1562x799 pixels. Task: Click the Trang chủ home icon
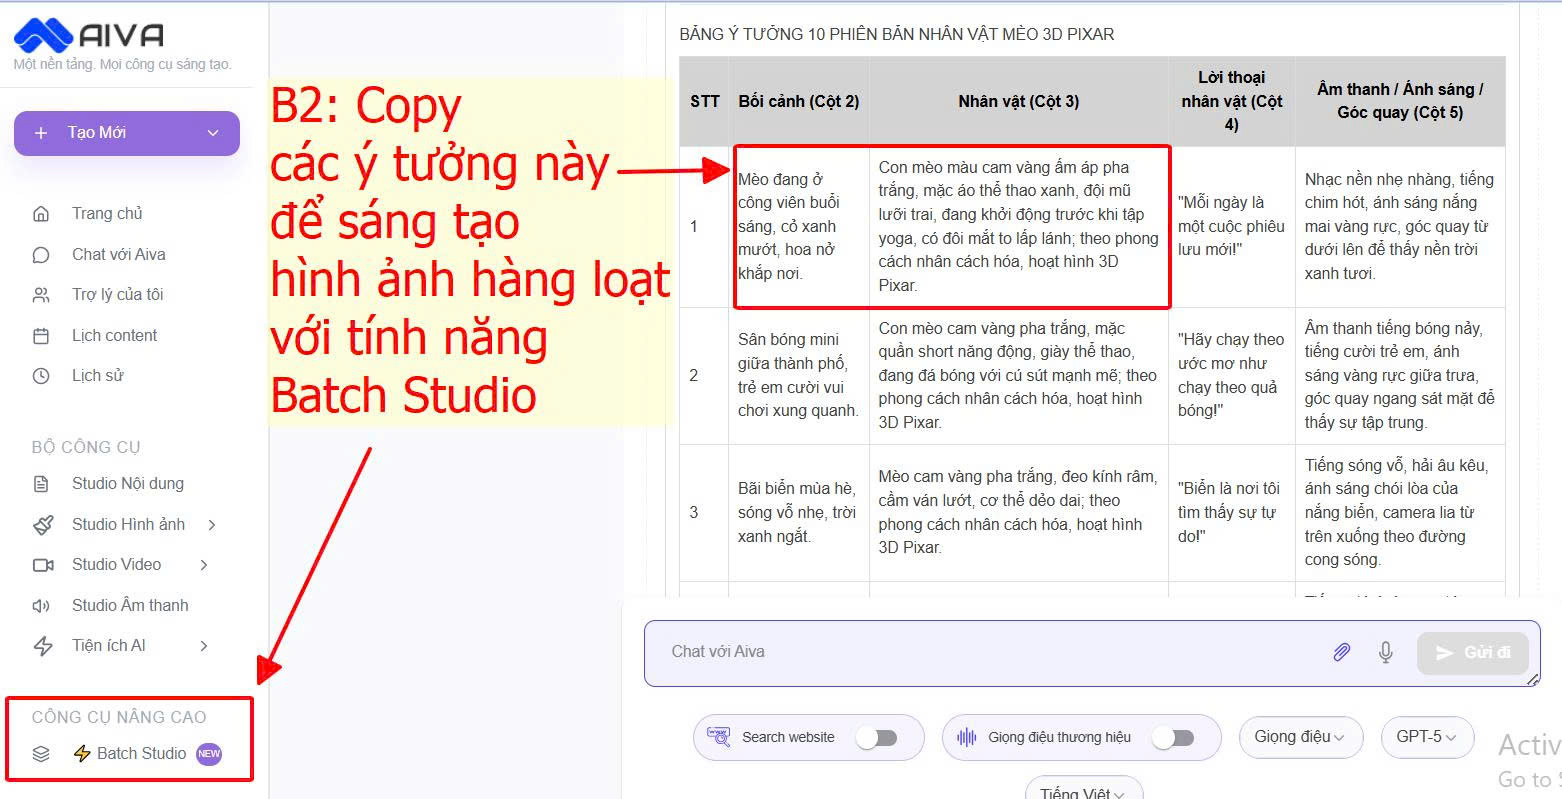[41, 214]
